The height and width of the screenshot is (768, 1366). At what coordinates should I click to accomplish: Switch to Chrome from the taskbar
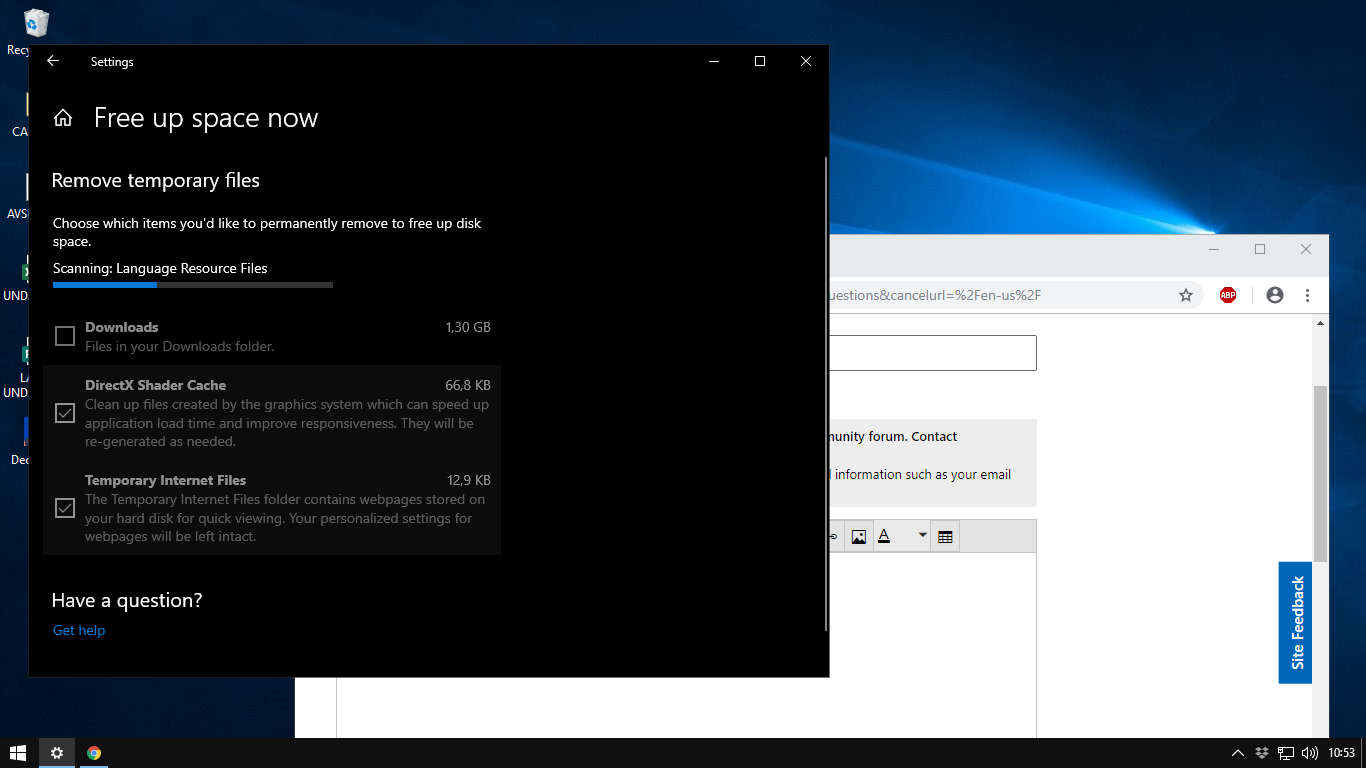[94, 753]
